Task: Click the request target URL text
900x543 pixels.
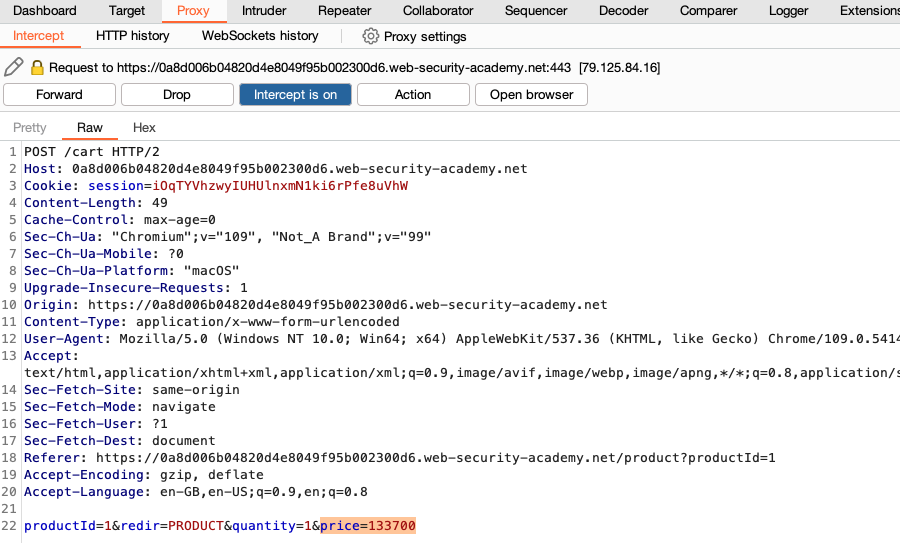Action: [x=344, y=68]
